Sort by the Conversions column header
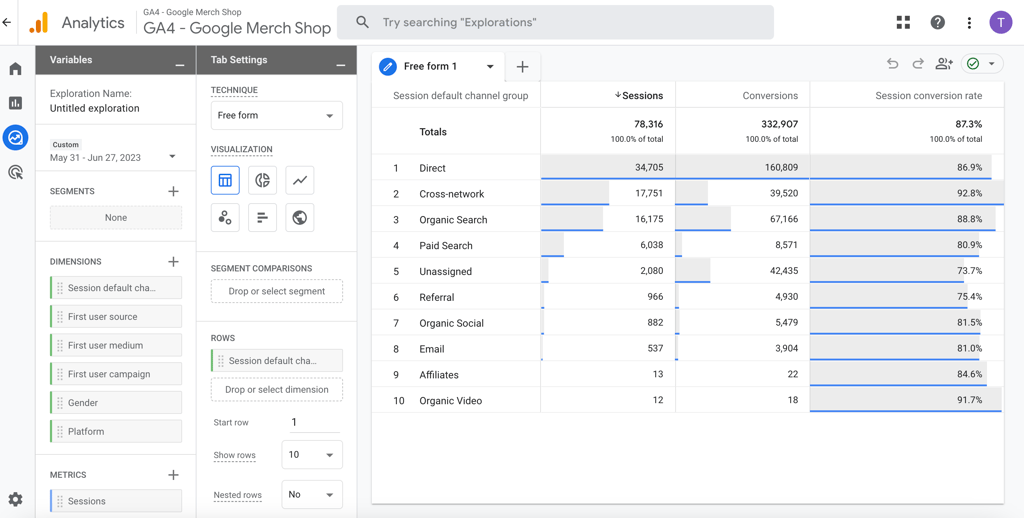 point(769,96)
